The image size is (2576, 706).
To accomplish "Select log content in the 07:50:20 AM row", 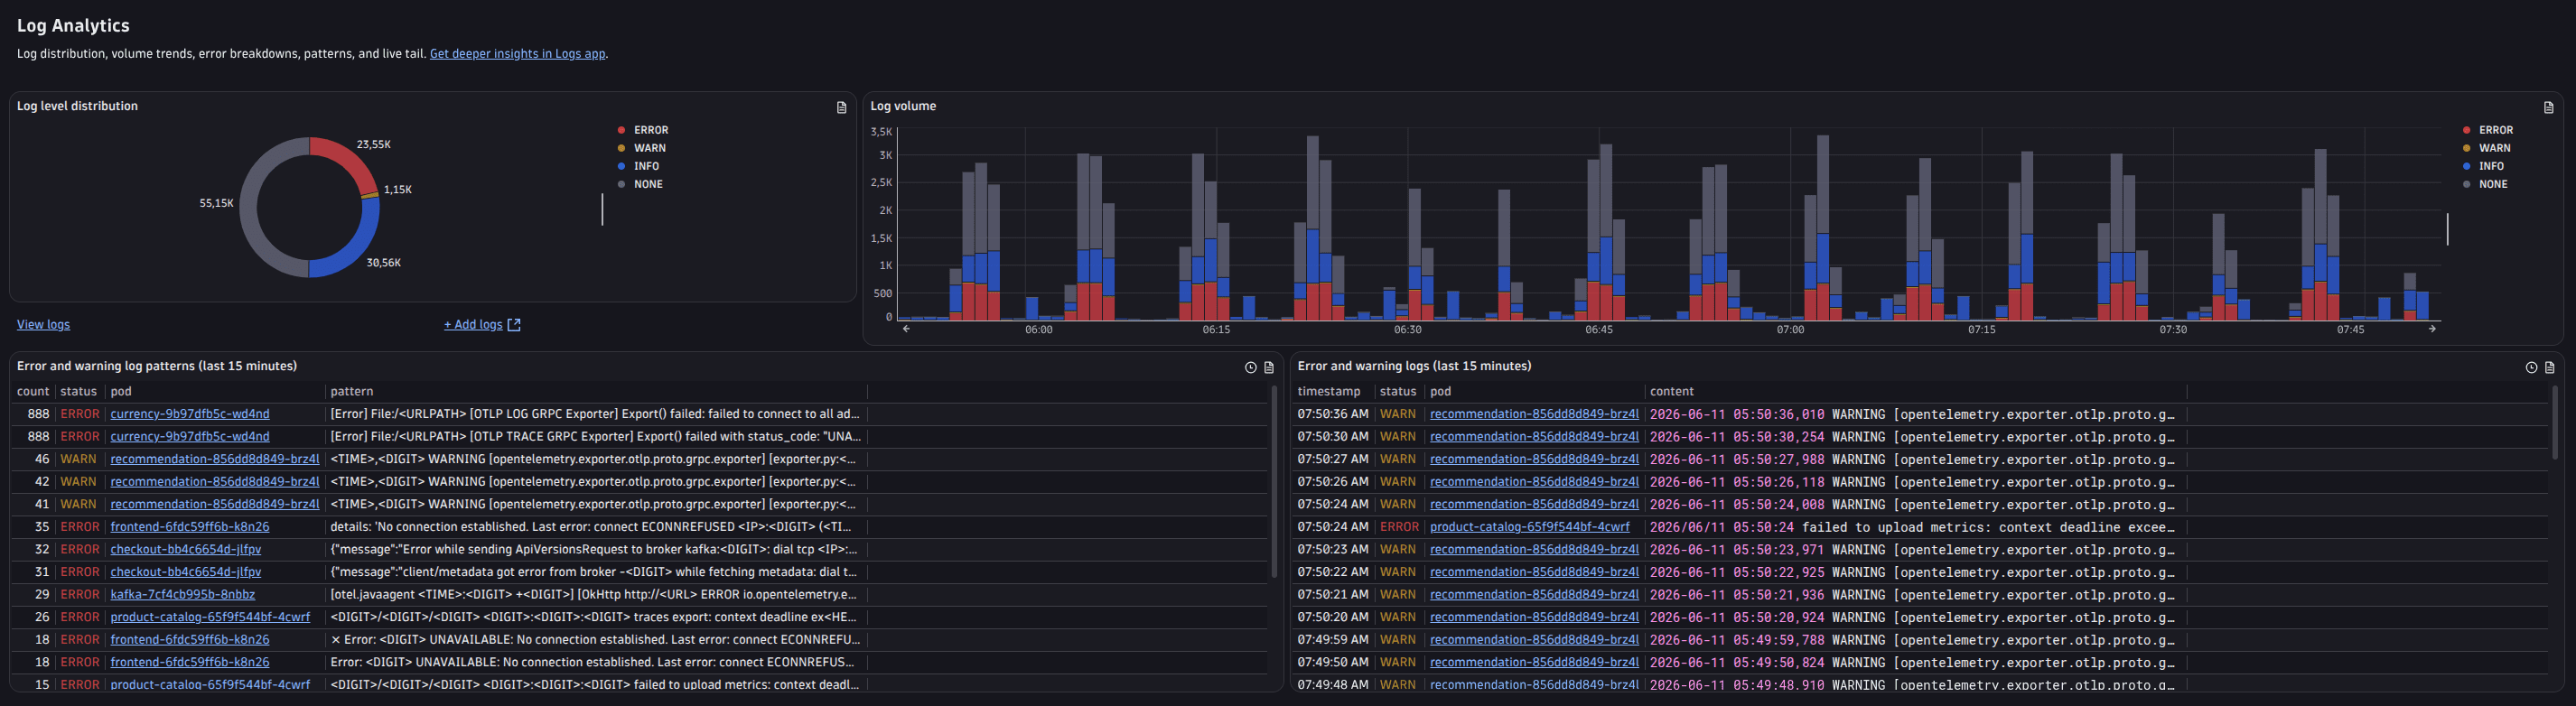I will (1912, 617).
